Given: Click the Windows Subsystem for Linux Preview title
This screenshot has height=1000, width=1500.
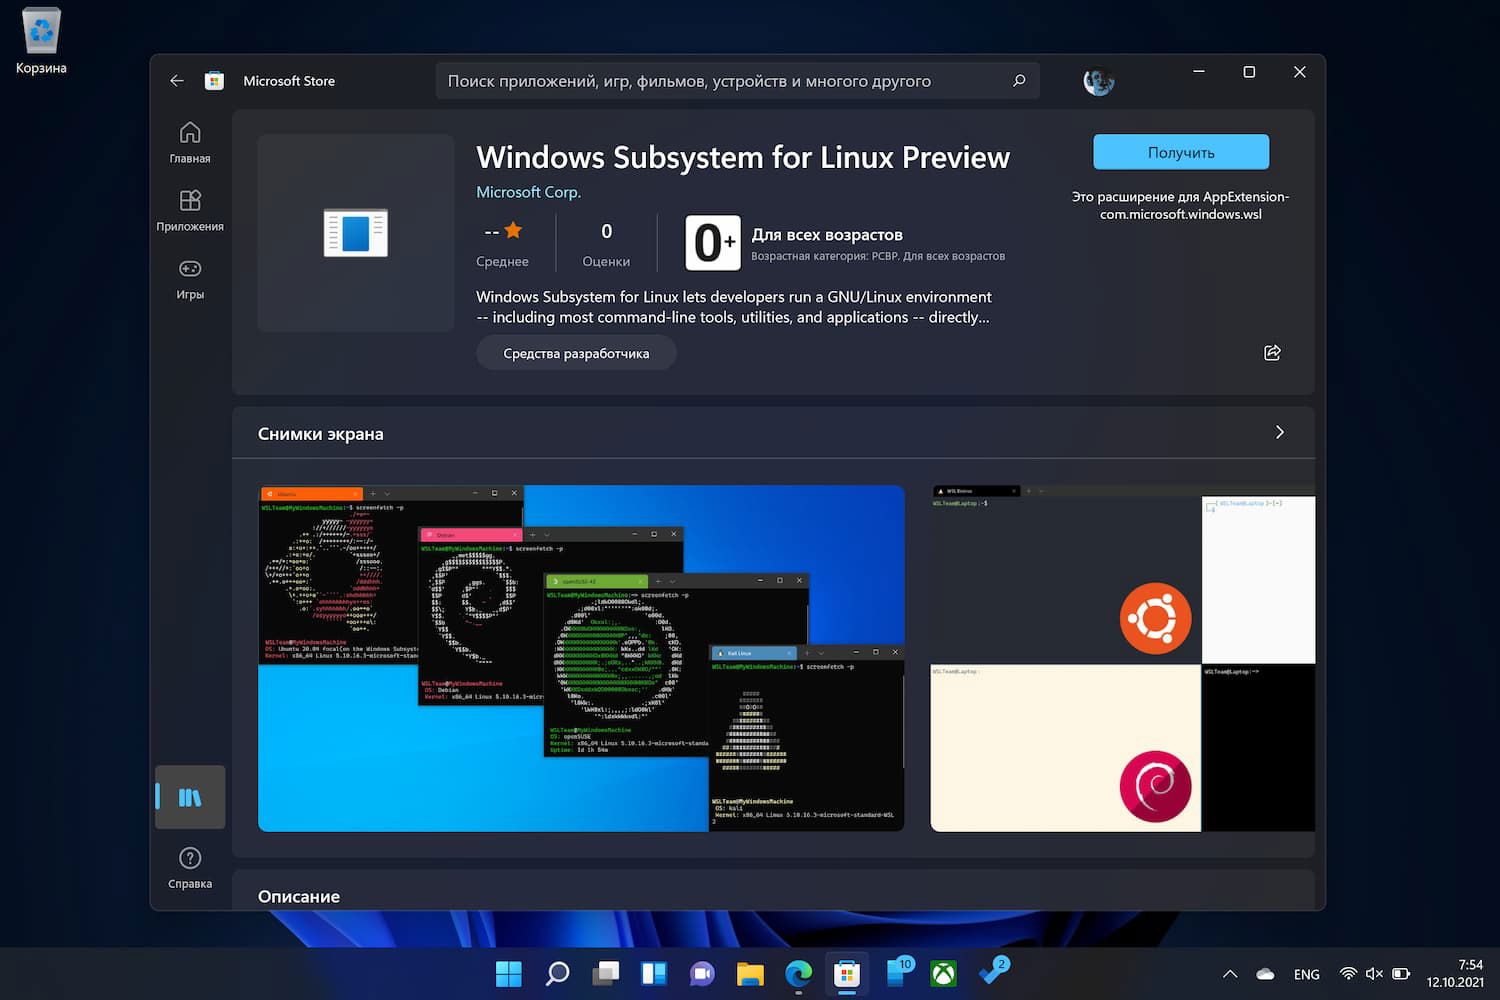Looking at the screenshot, I should click(x=743, y=157).
